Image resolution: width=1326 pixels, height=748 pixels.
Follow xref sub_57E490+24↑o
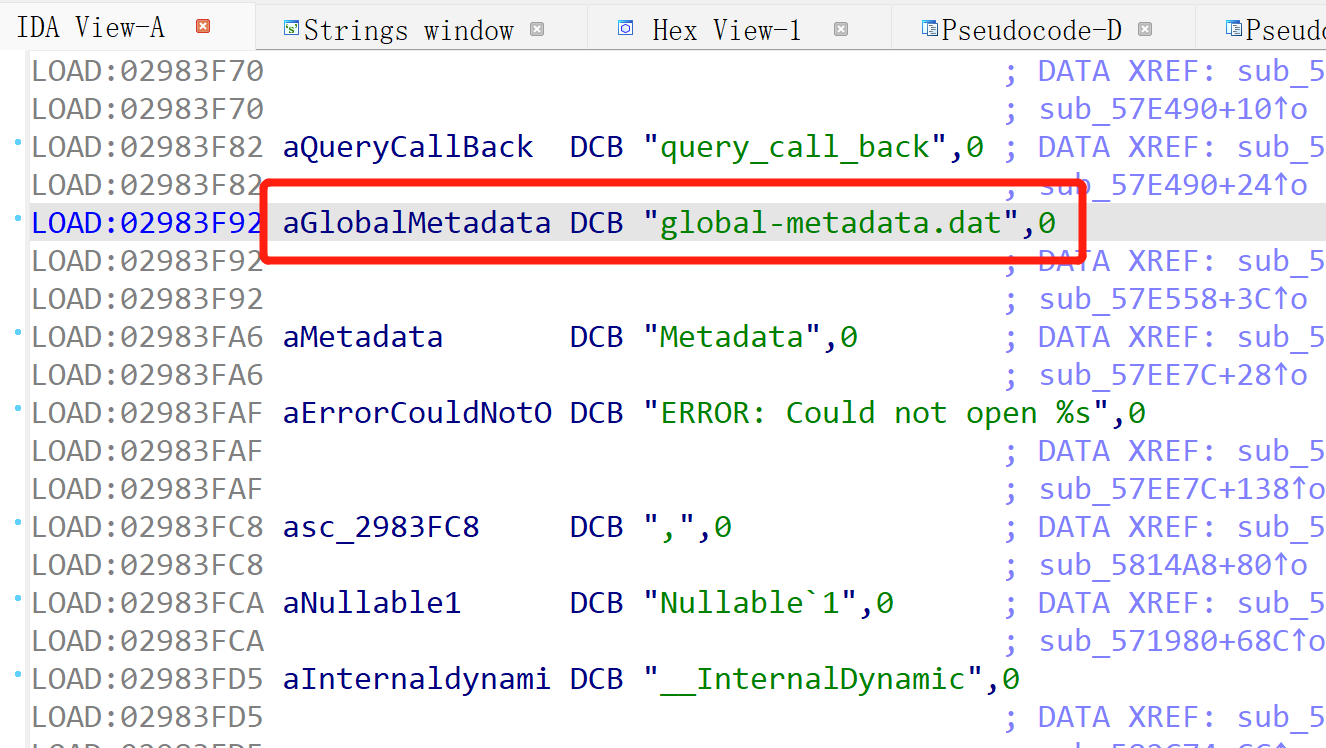click(x=1174, y=185)
